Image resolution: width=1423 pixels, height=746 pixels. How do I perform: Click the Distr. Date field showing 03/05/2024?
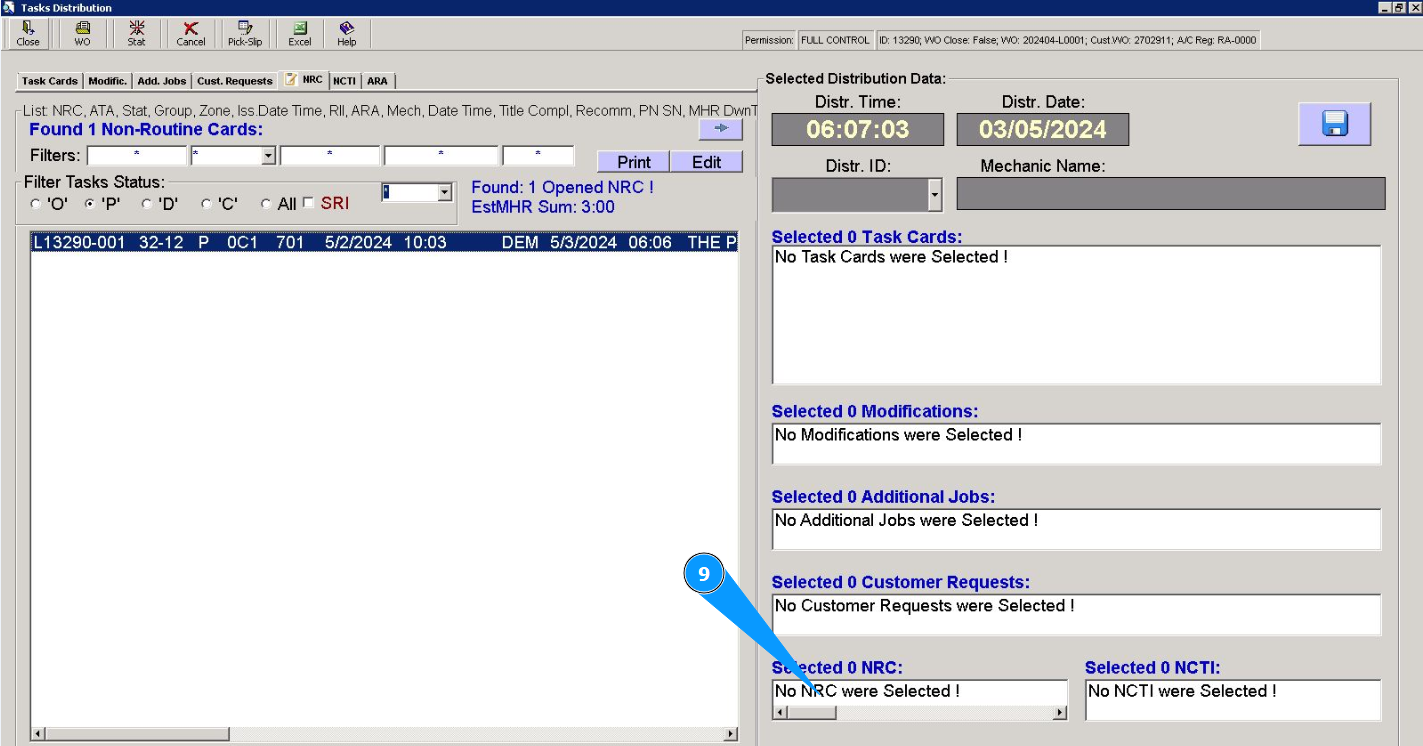[x=1043, y=130]
